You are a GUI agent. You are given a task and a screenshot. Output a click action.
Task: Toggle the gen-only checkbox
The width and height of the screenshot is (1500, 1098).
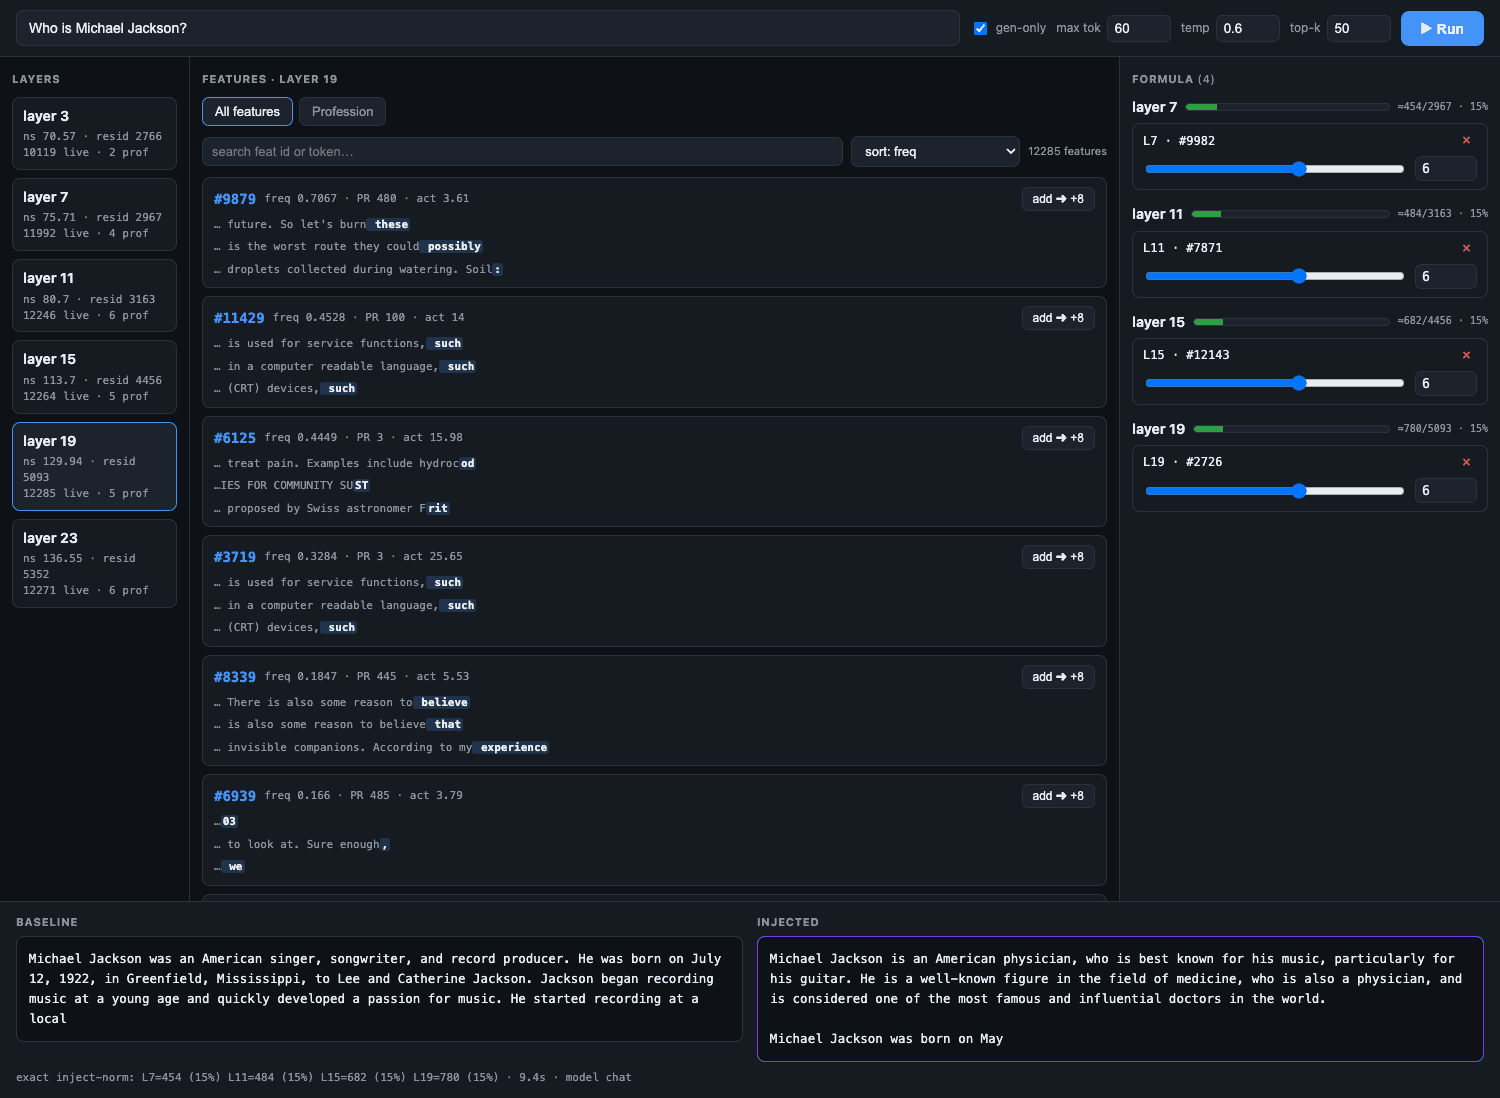[980, 28]
